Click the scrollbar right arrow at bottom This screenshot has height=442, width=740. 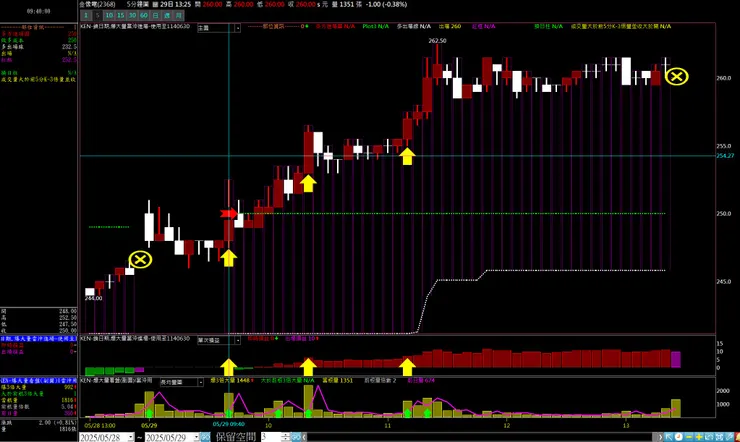click(660, 437)
